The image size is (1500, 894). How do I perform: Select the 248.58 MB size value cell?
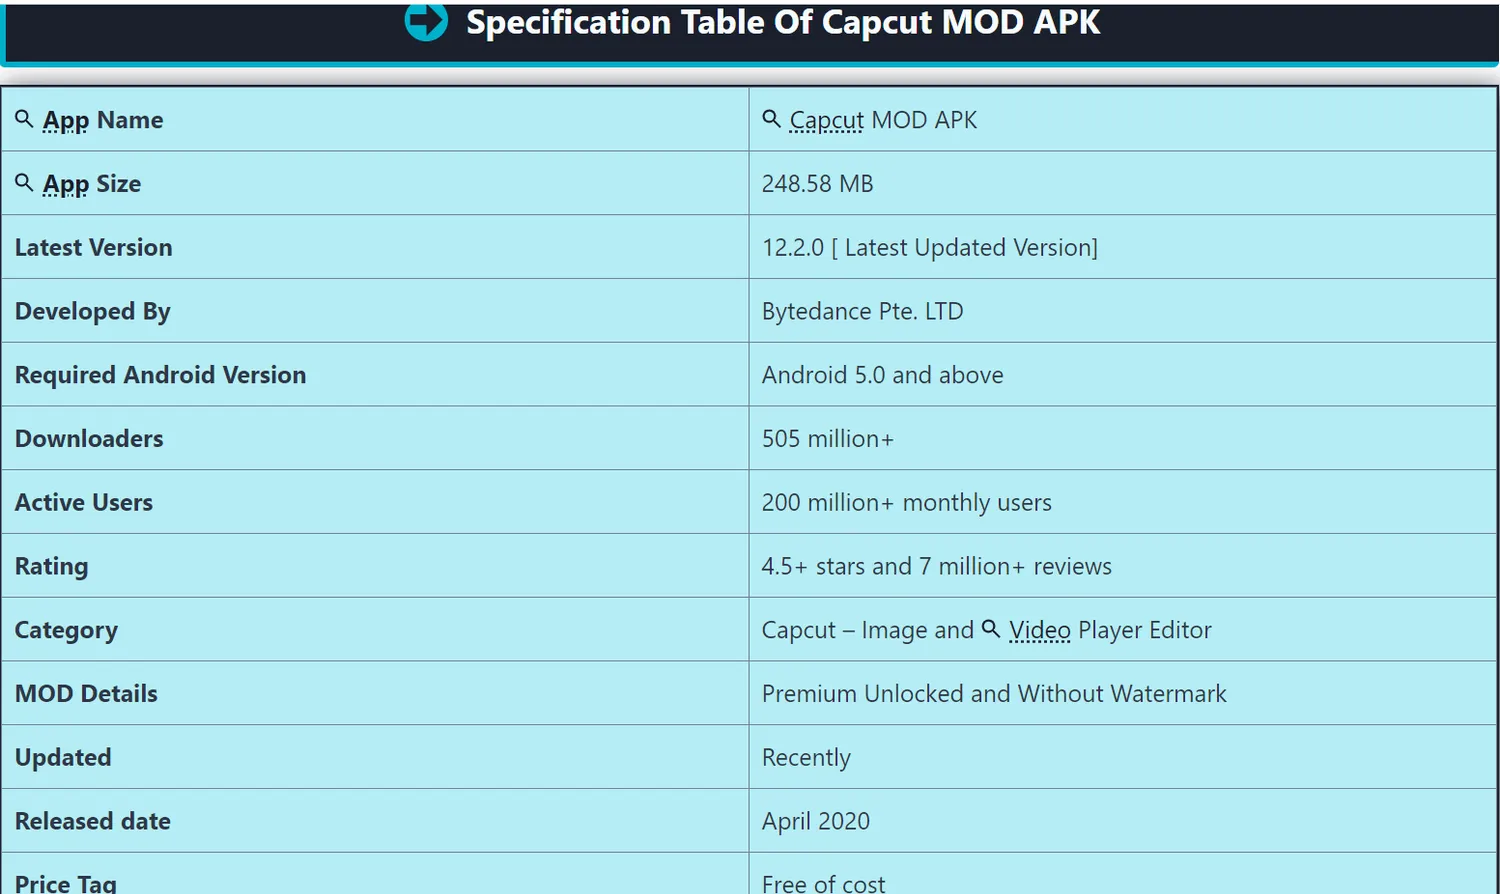pyautogui.click(x=1122, y=183)
